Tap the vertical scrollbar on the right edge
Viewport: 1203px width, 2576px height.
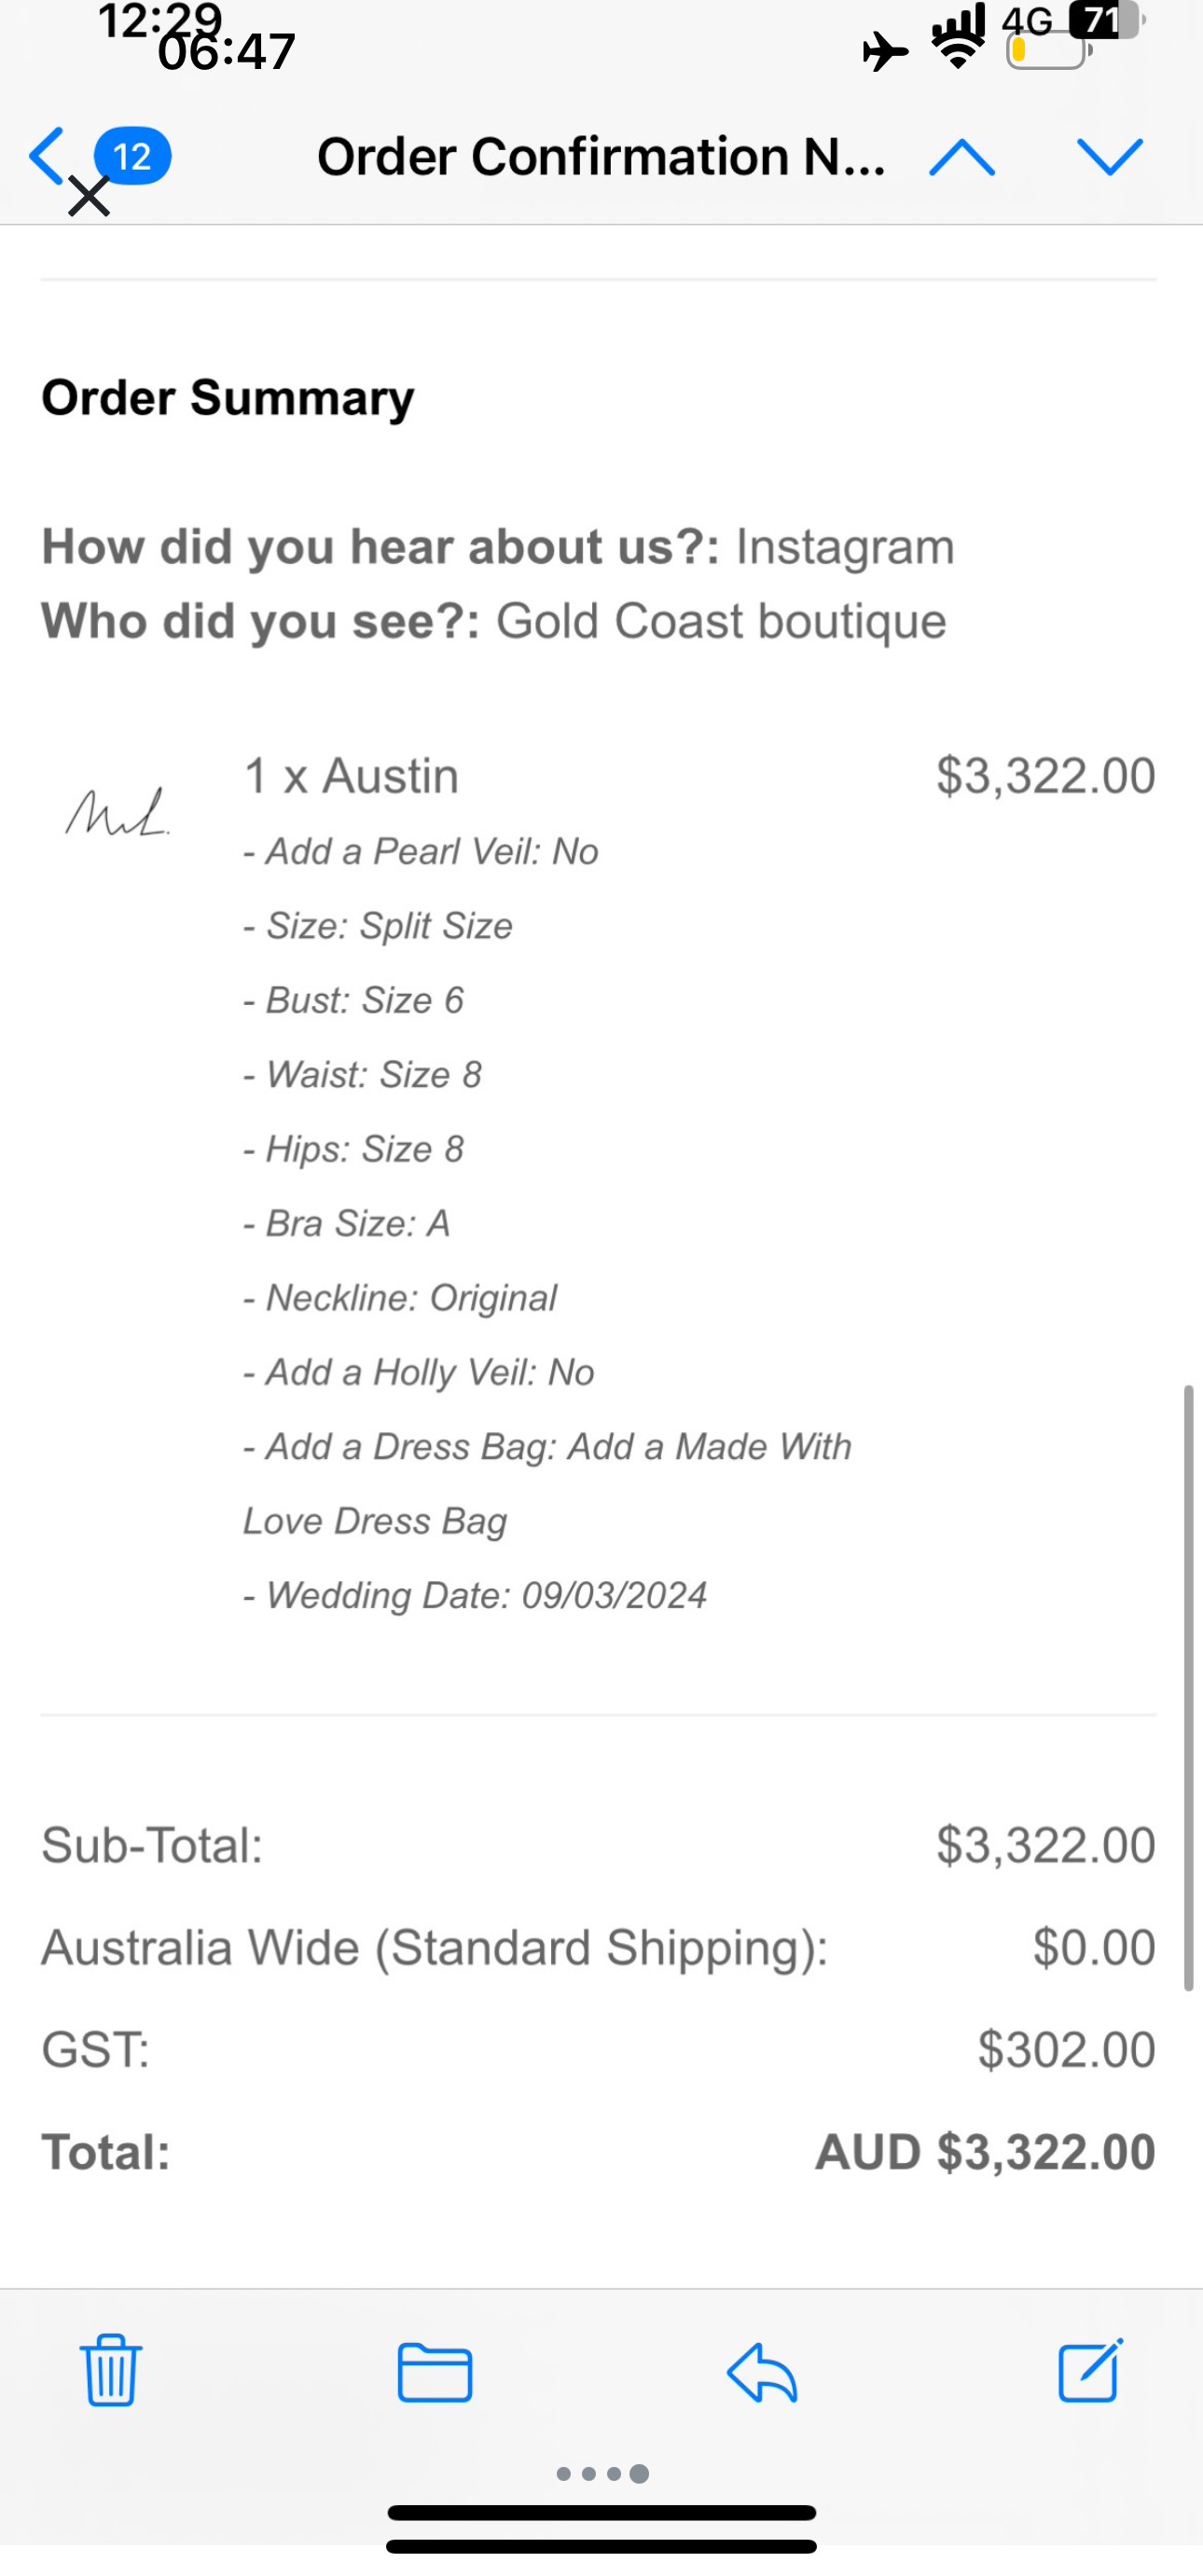pyautogui.click(x=1188, y=1688)
